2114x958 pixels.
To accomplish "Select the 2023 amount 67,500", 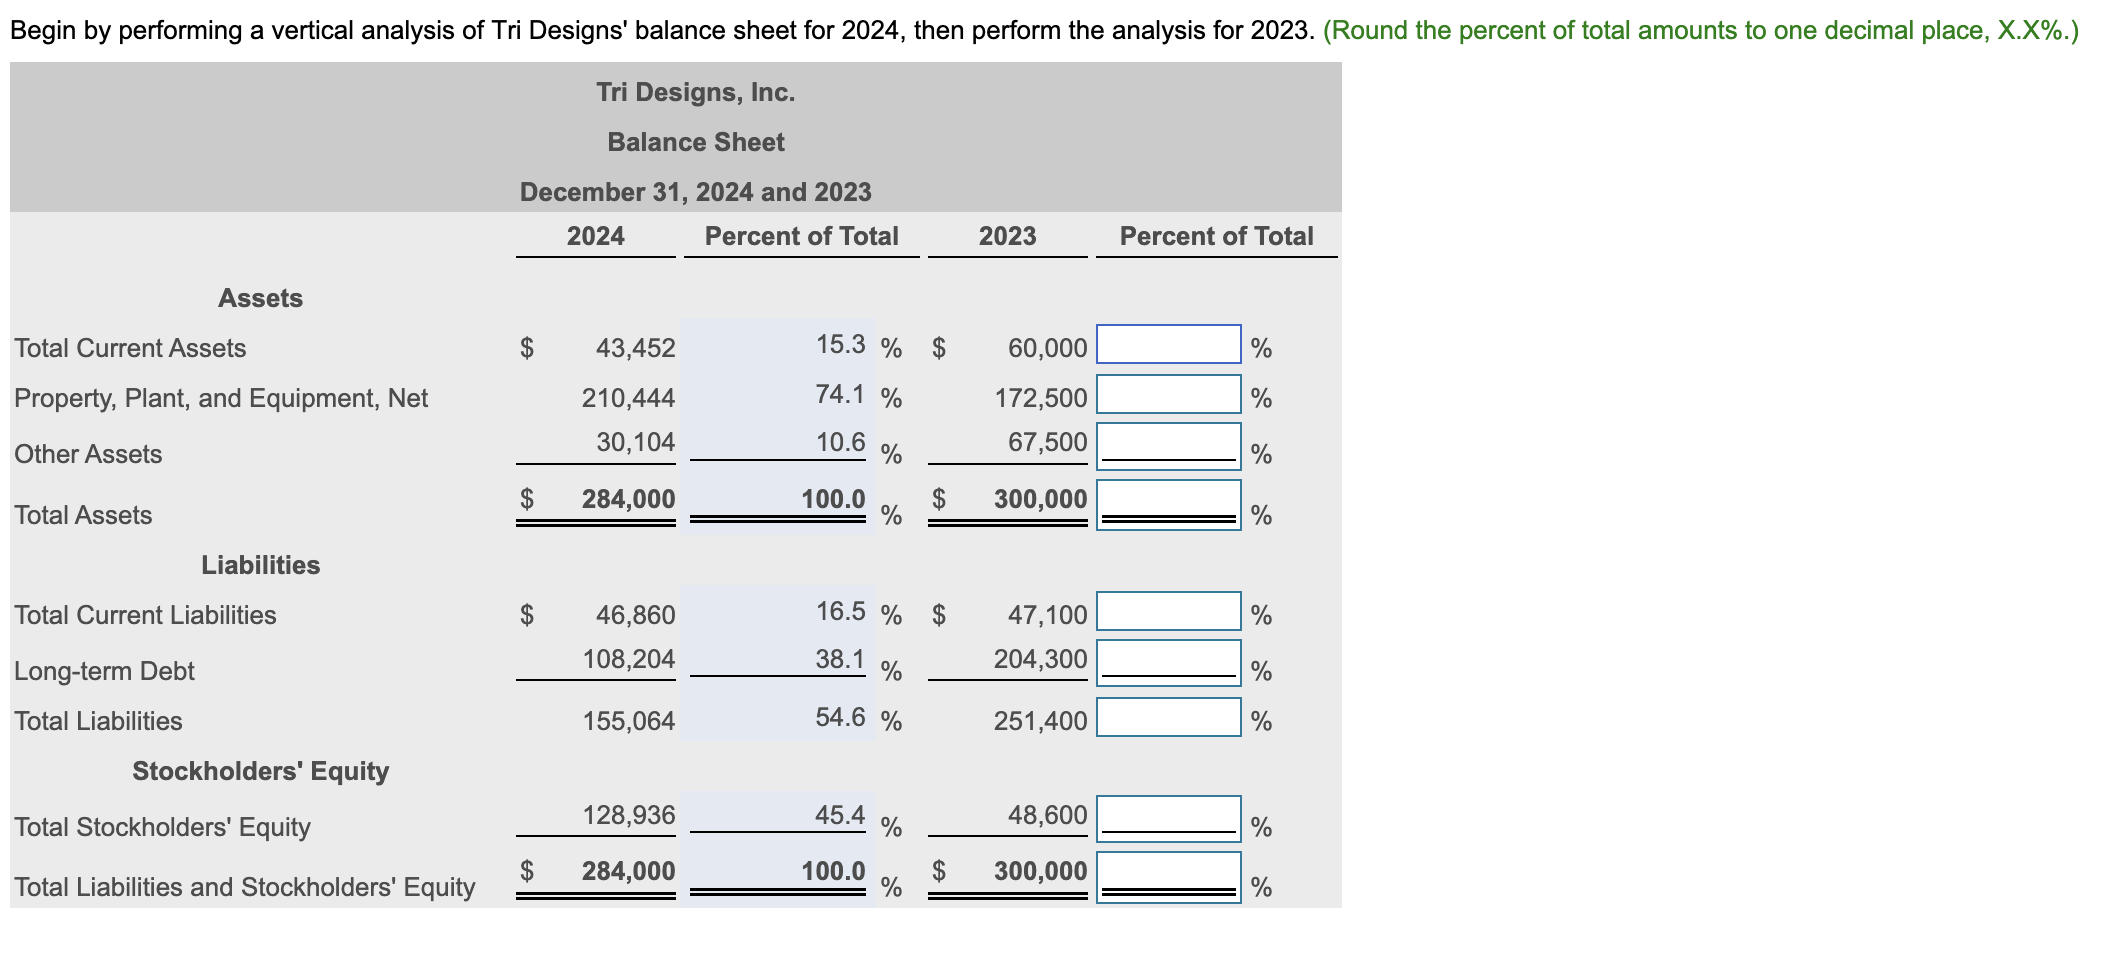I will tap(1047, 442).
